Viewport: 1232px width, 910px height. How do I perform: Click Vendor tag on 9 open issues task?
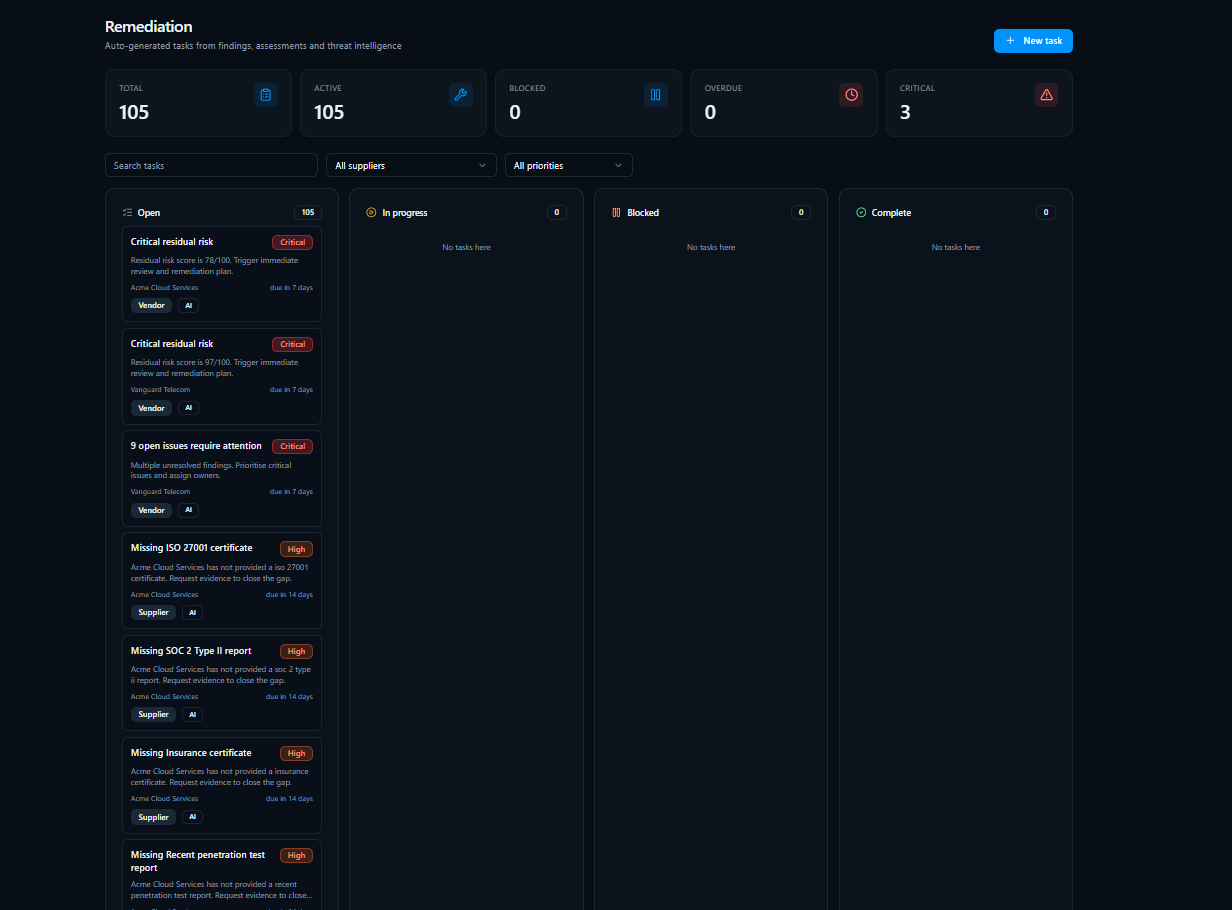click(151, 510)
